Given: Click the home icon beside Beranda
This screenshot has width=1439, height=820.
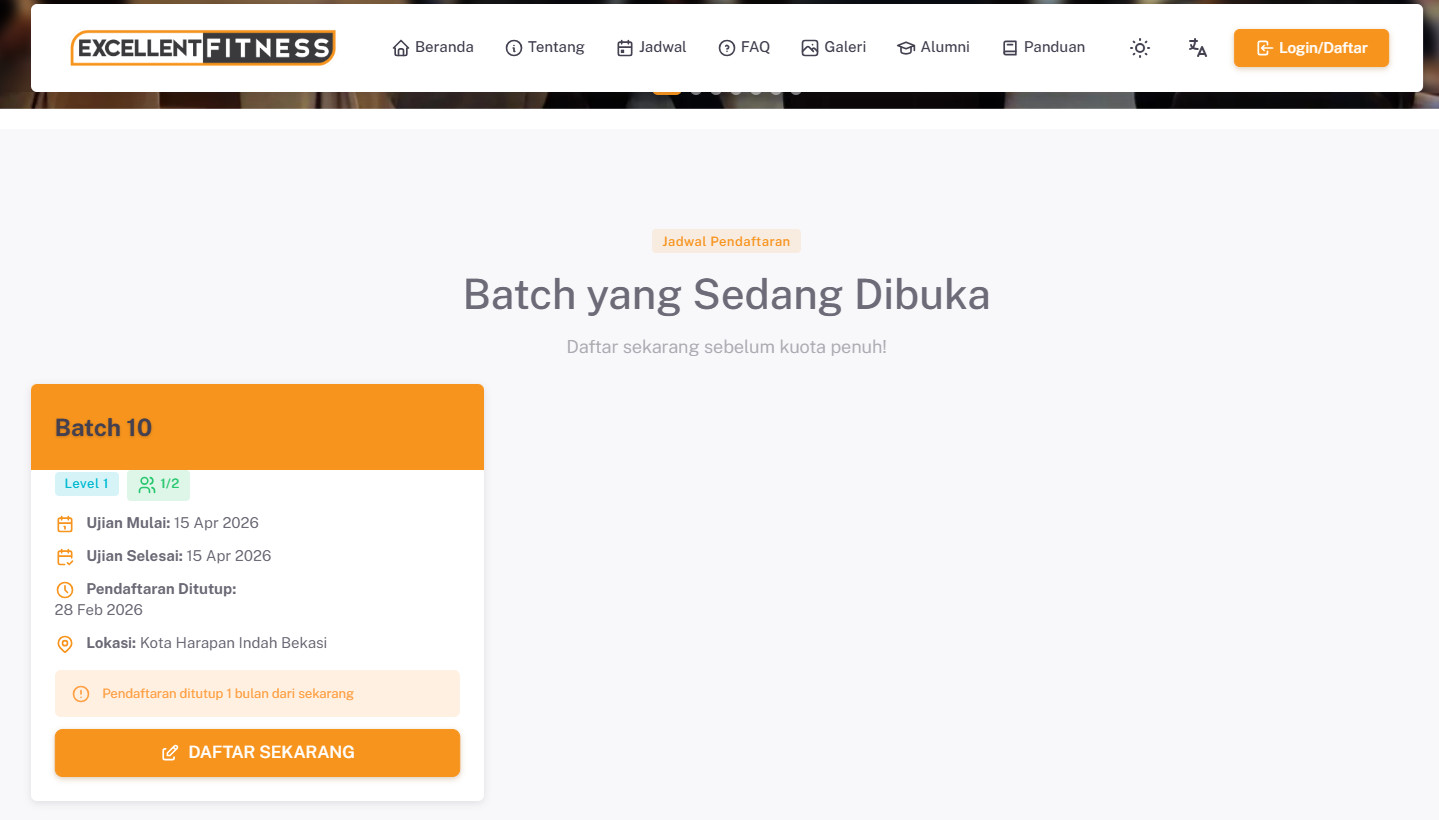Looking at the screenshot, I should click(401, 47).
